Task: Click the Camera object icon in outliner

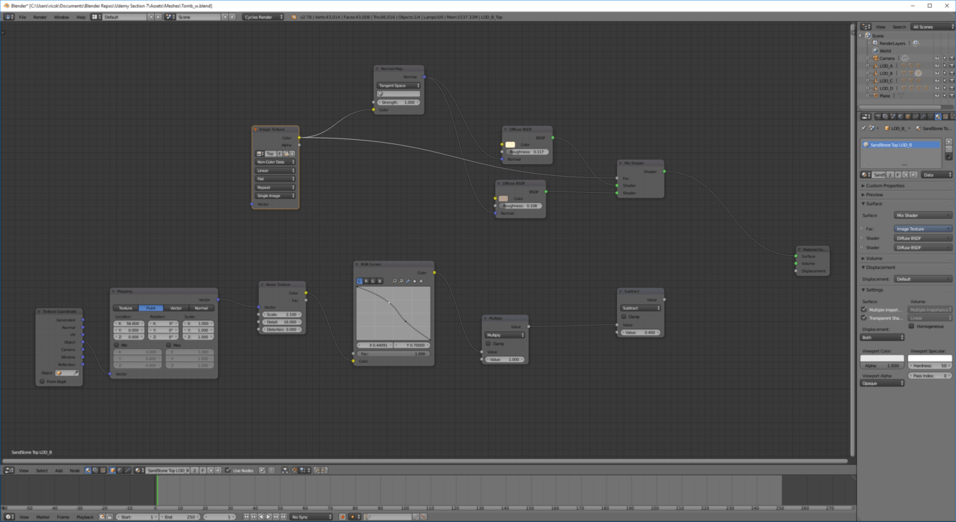Action: (874, 58)
